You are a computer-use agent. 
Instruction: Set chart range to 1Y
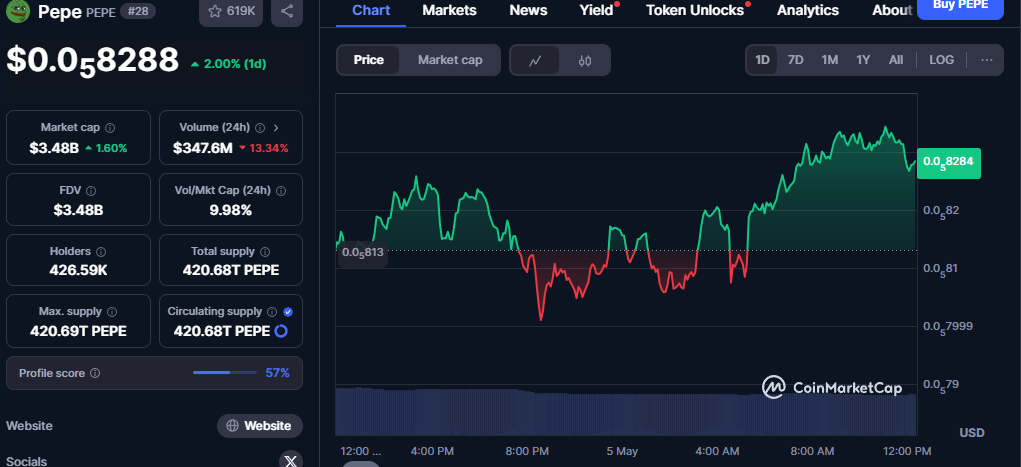tap(863, 60)
